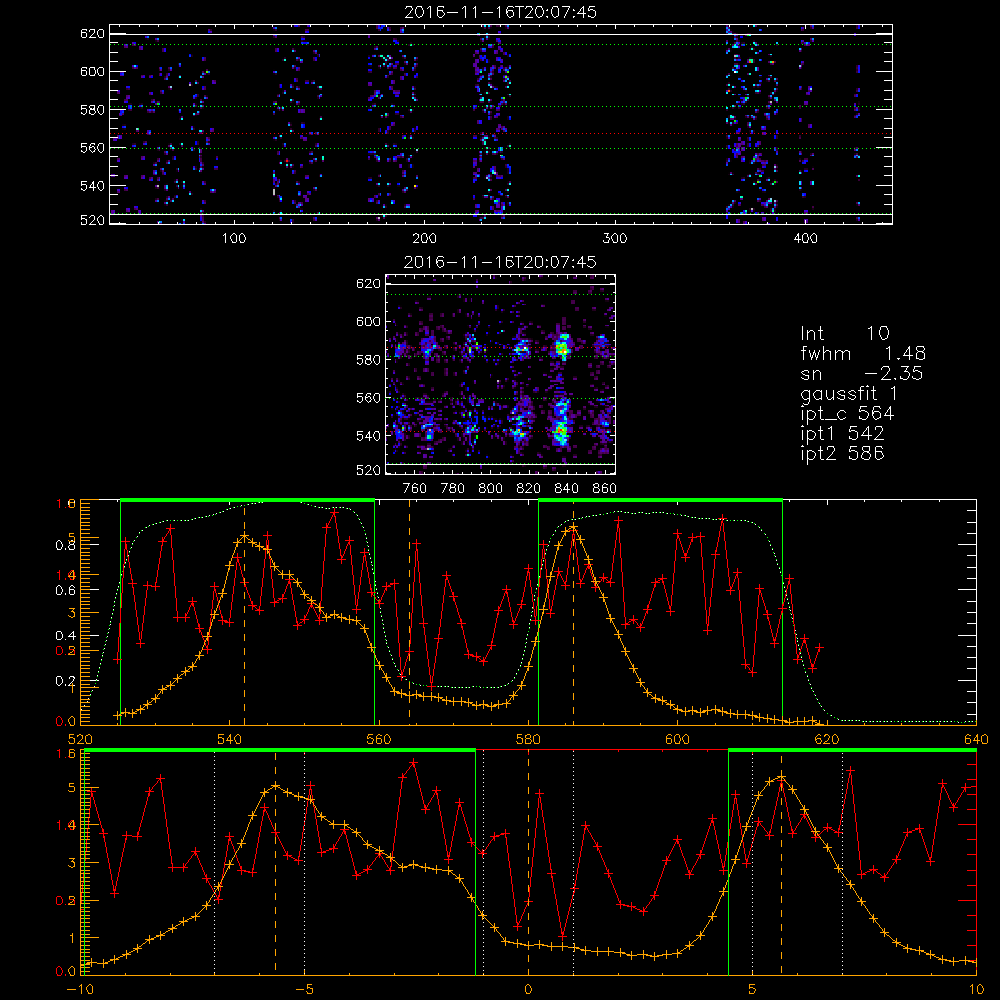
Task: Click the dashed orange marker at 564 in the profile plot
Action: [409, 612]
